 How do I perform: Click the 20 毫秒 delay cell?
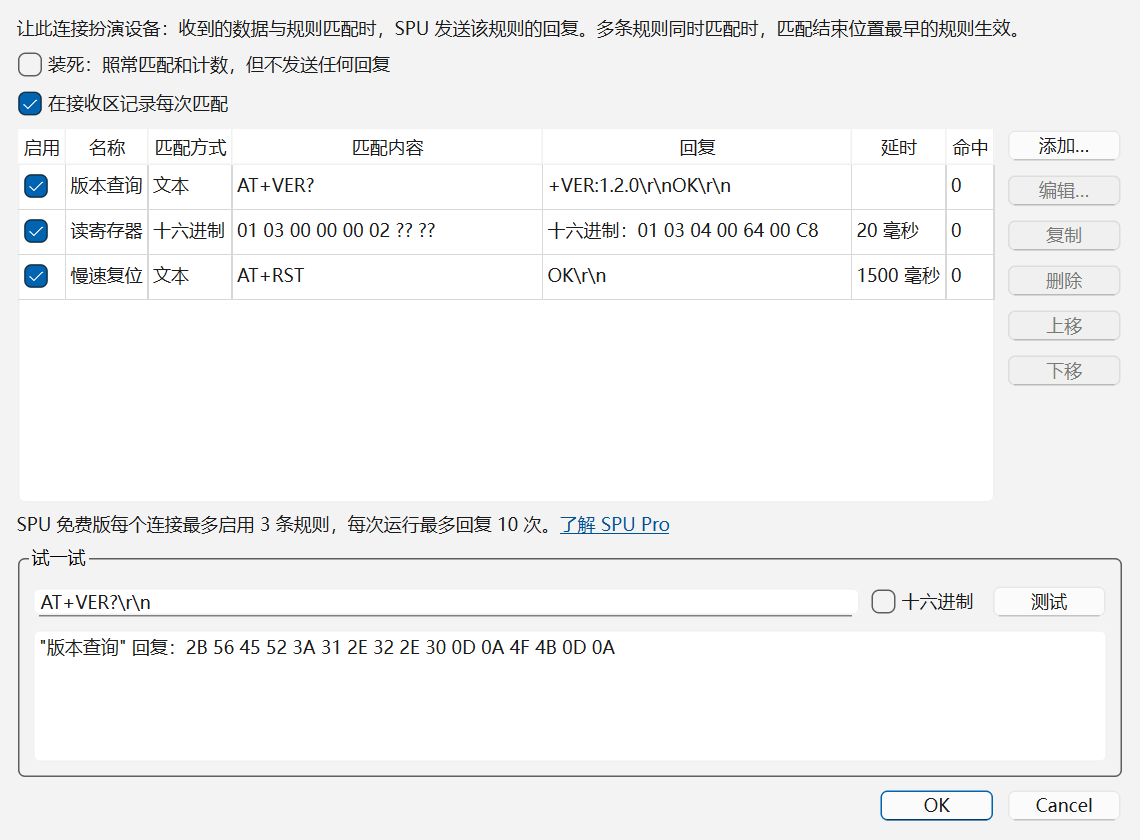(899, 231)
